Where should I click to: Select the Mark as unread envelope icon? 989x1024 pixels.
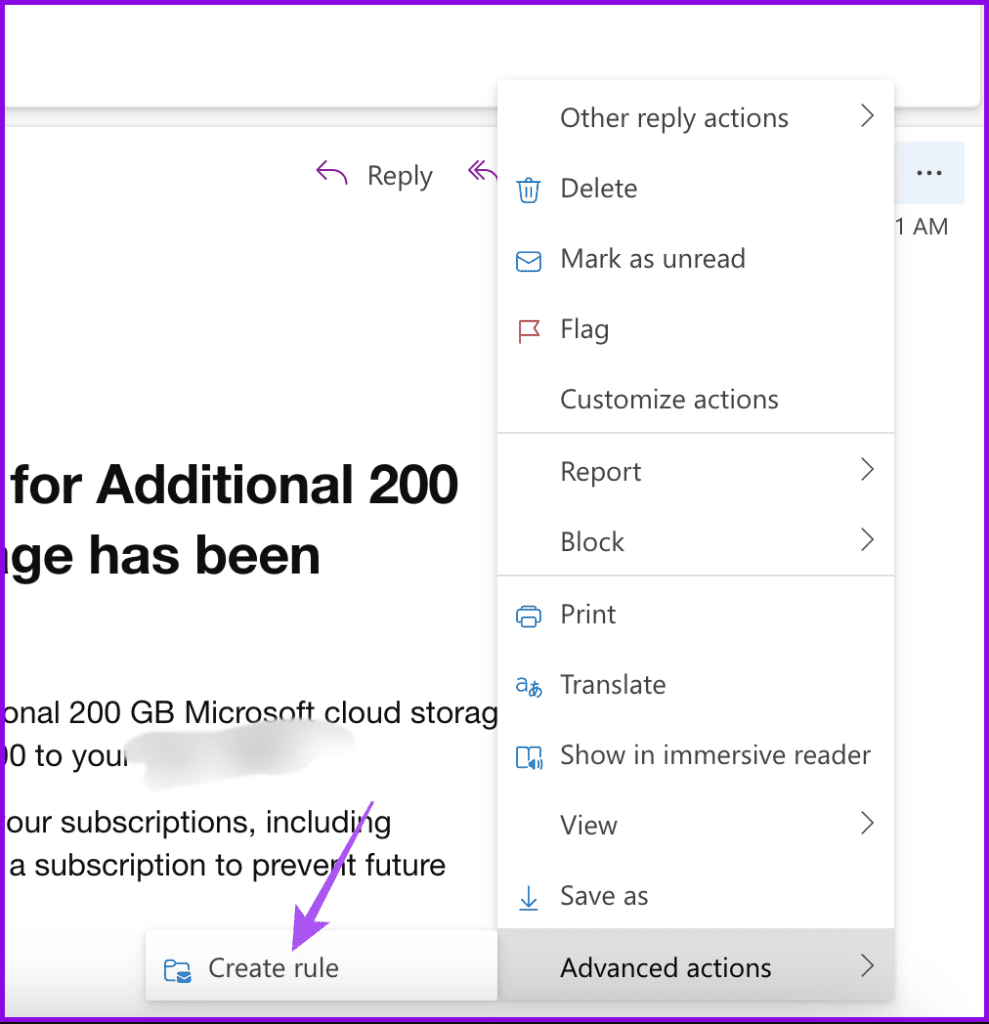pos(528,260)
